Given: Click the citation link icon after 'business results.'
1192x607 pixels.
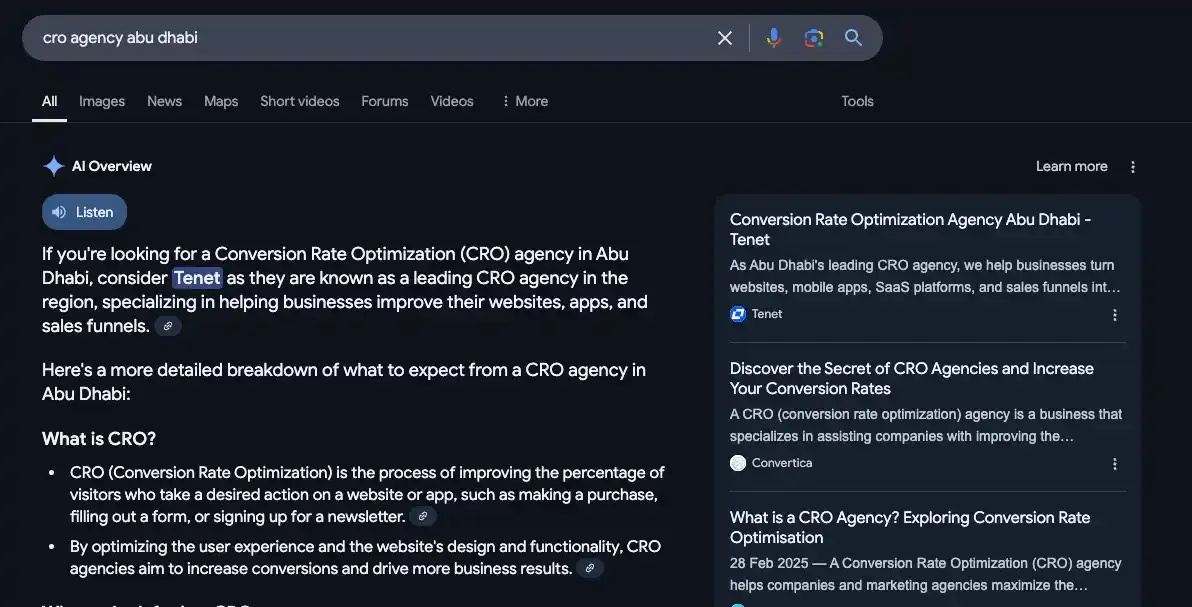Looking at the screenshot, I should [590, 568].
